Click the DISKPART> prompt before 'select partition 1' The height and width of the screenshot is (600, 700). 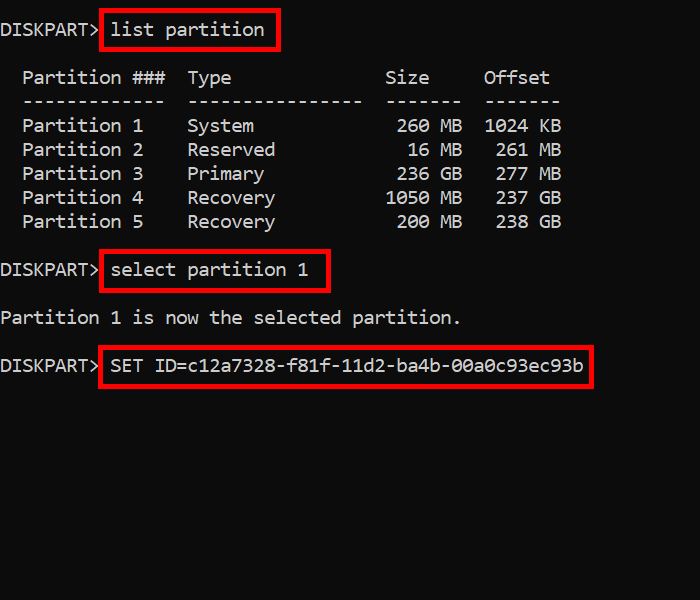coord(49,270)
